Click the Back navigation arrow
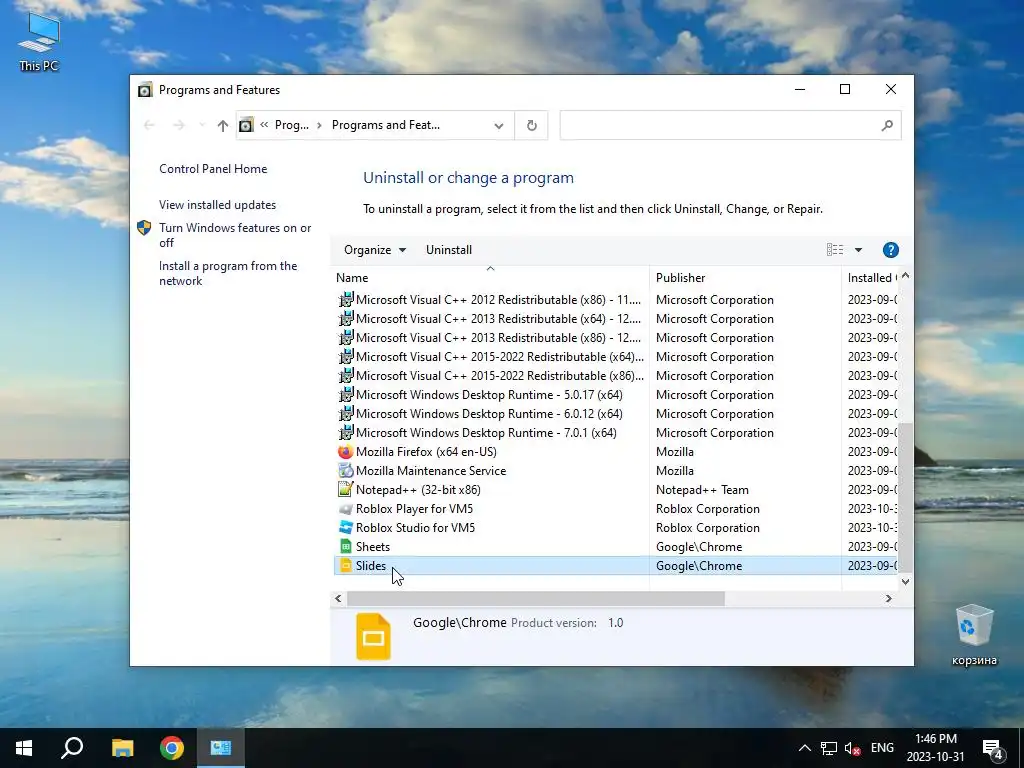The image size is (1024, 768). tap(149, 125)
